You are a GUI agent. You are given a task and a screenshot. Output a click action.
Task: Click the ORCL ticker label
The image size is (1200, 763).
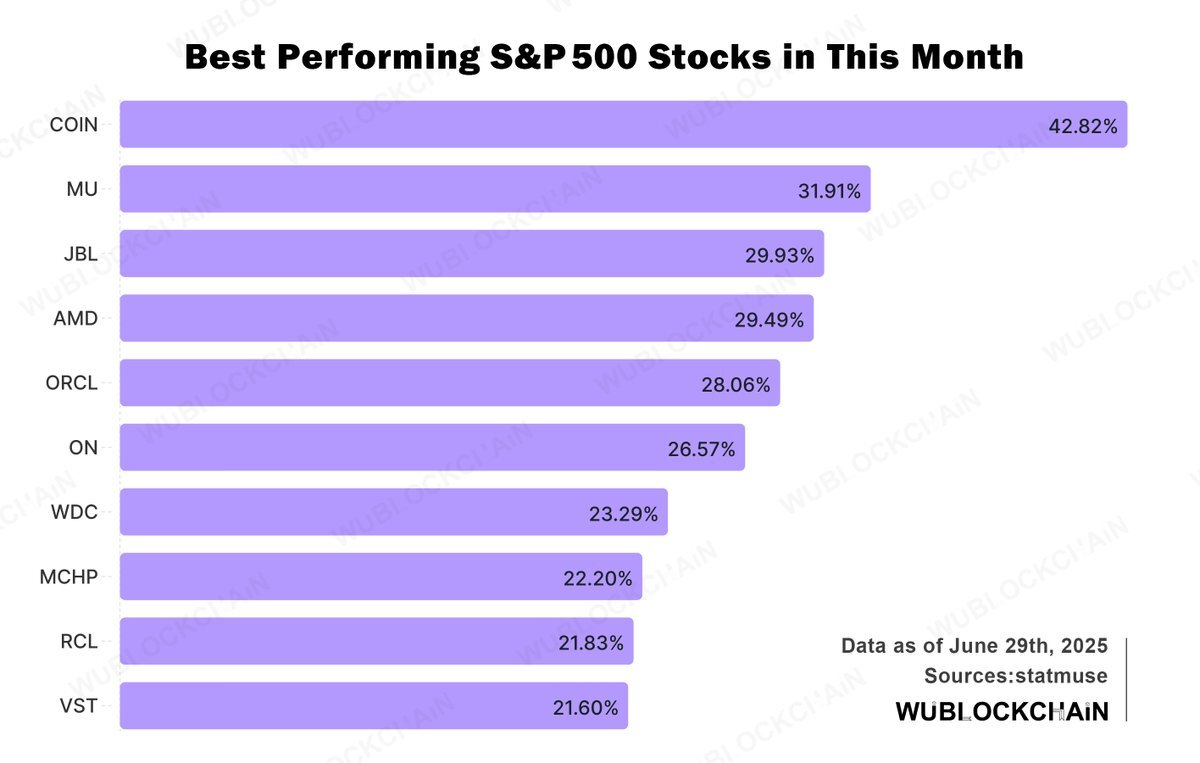pyautogui.click(x=73, y=383)
